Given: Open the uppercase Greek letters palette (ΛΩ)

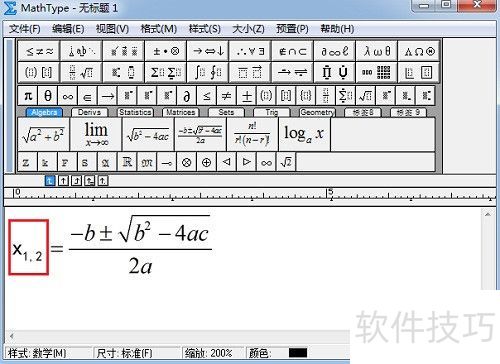Looking at the screenshot, I should [x=419, y=51].
